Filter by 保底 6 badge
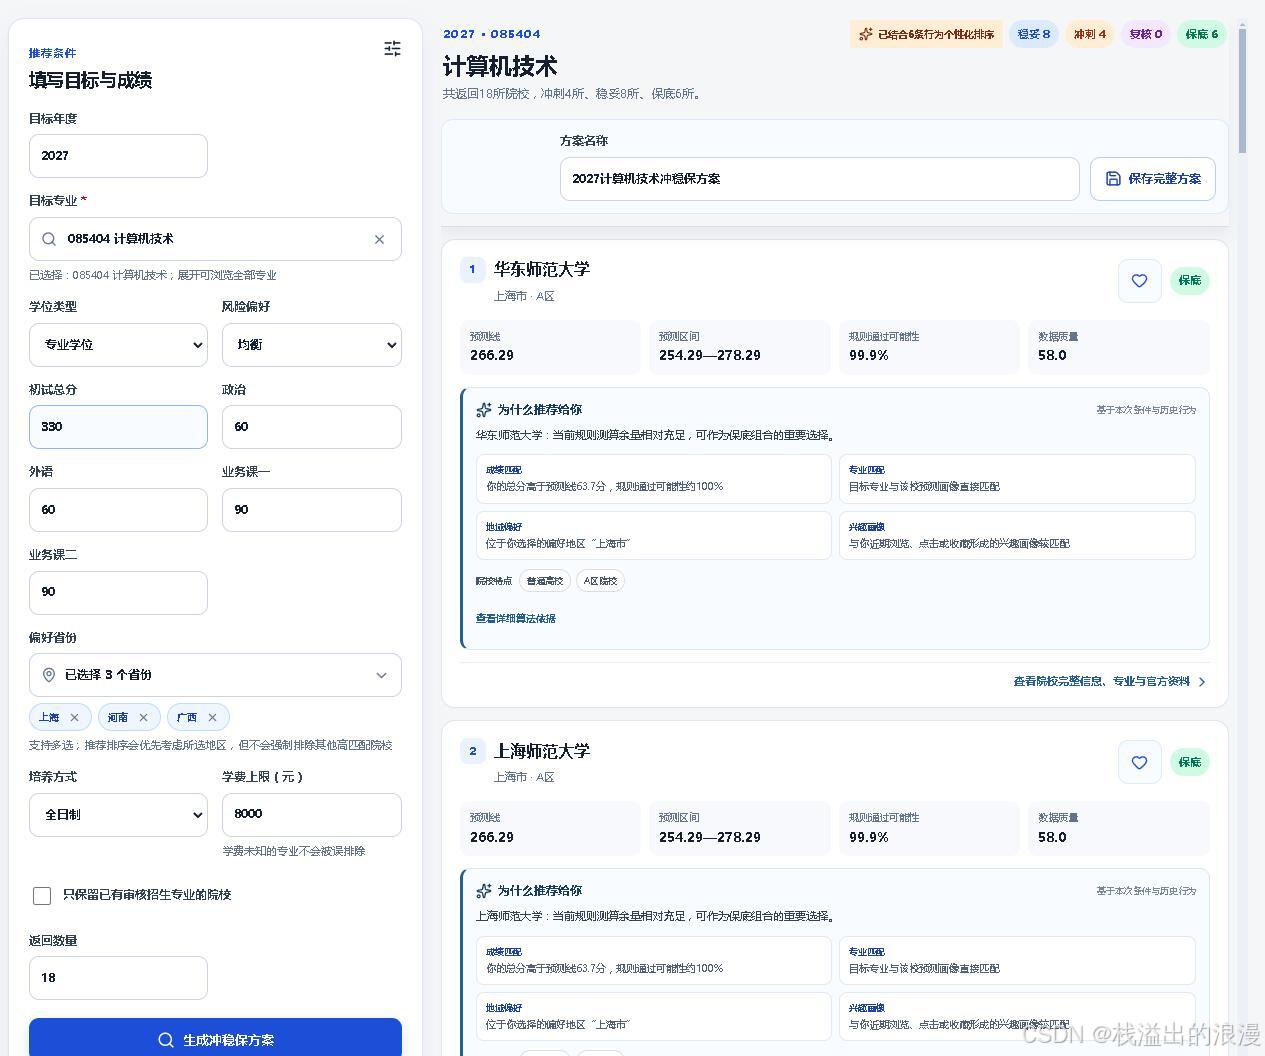Viewport: 1265px width, 1056px height. 1202,34
